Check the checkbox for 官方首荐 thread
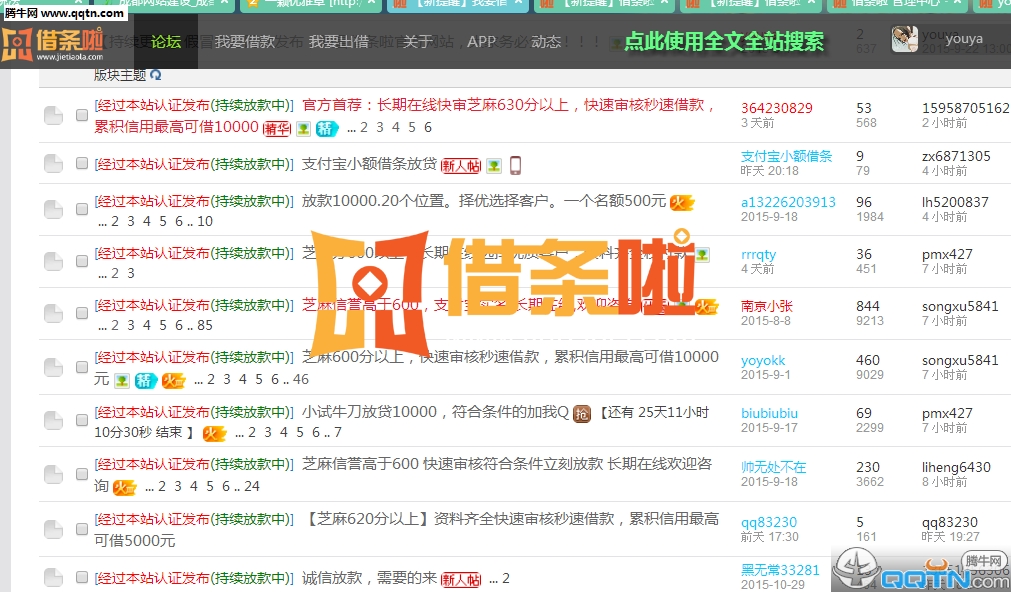This screenshot has height=592, width=1011. tap(82, 116)
